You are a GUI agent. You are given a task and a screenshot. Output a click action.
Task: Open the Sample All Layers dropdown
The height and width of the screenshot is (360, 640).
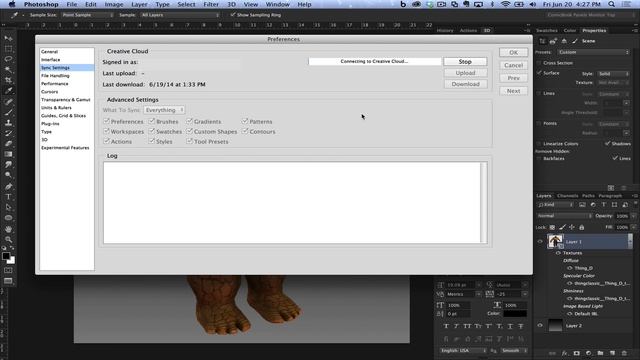[180, 15]
